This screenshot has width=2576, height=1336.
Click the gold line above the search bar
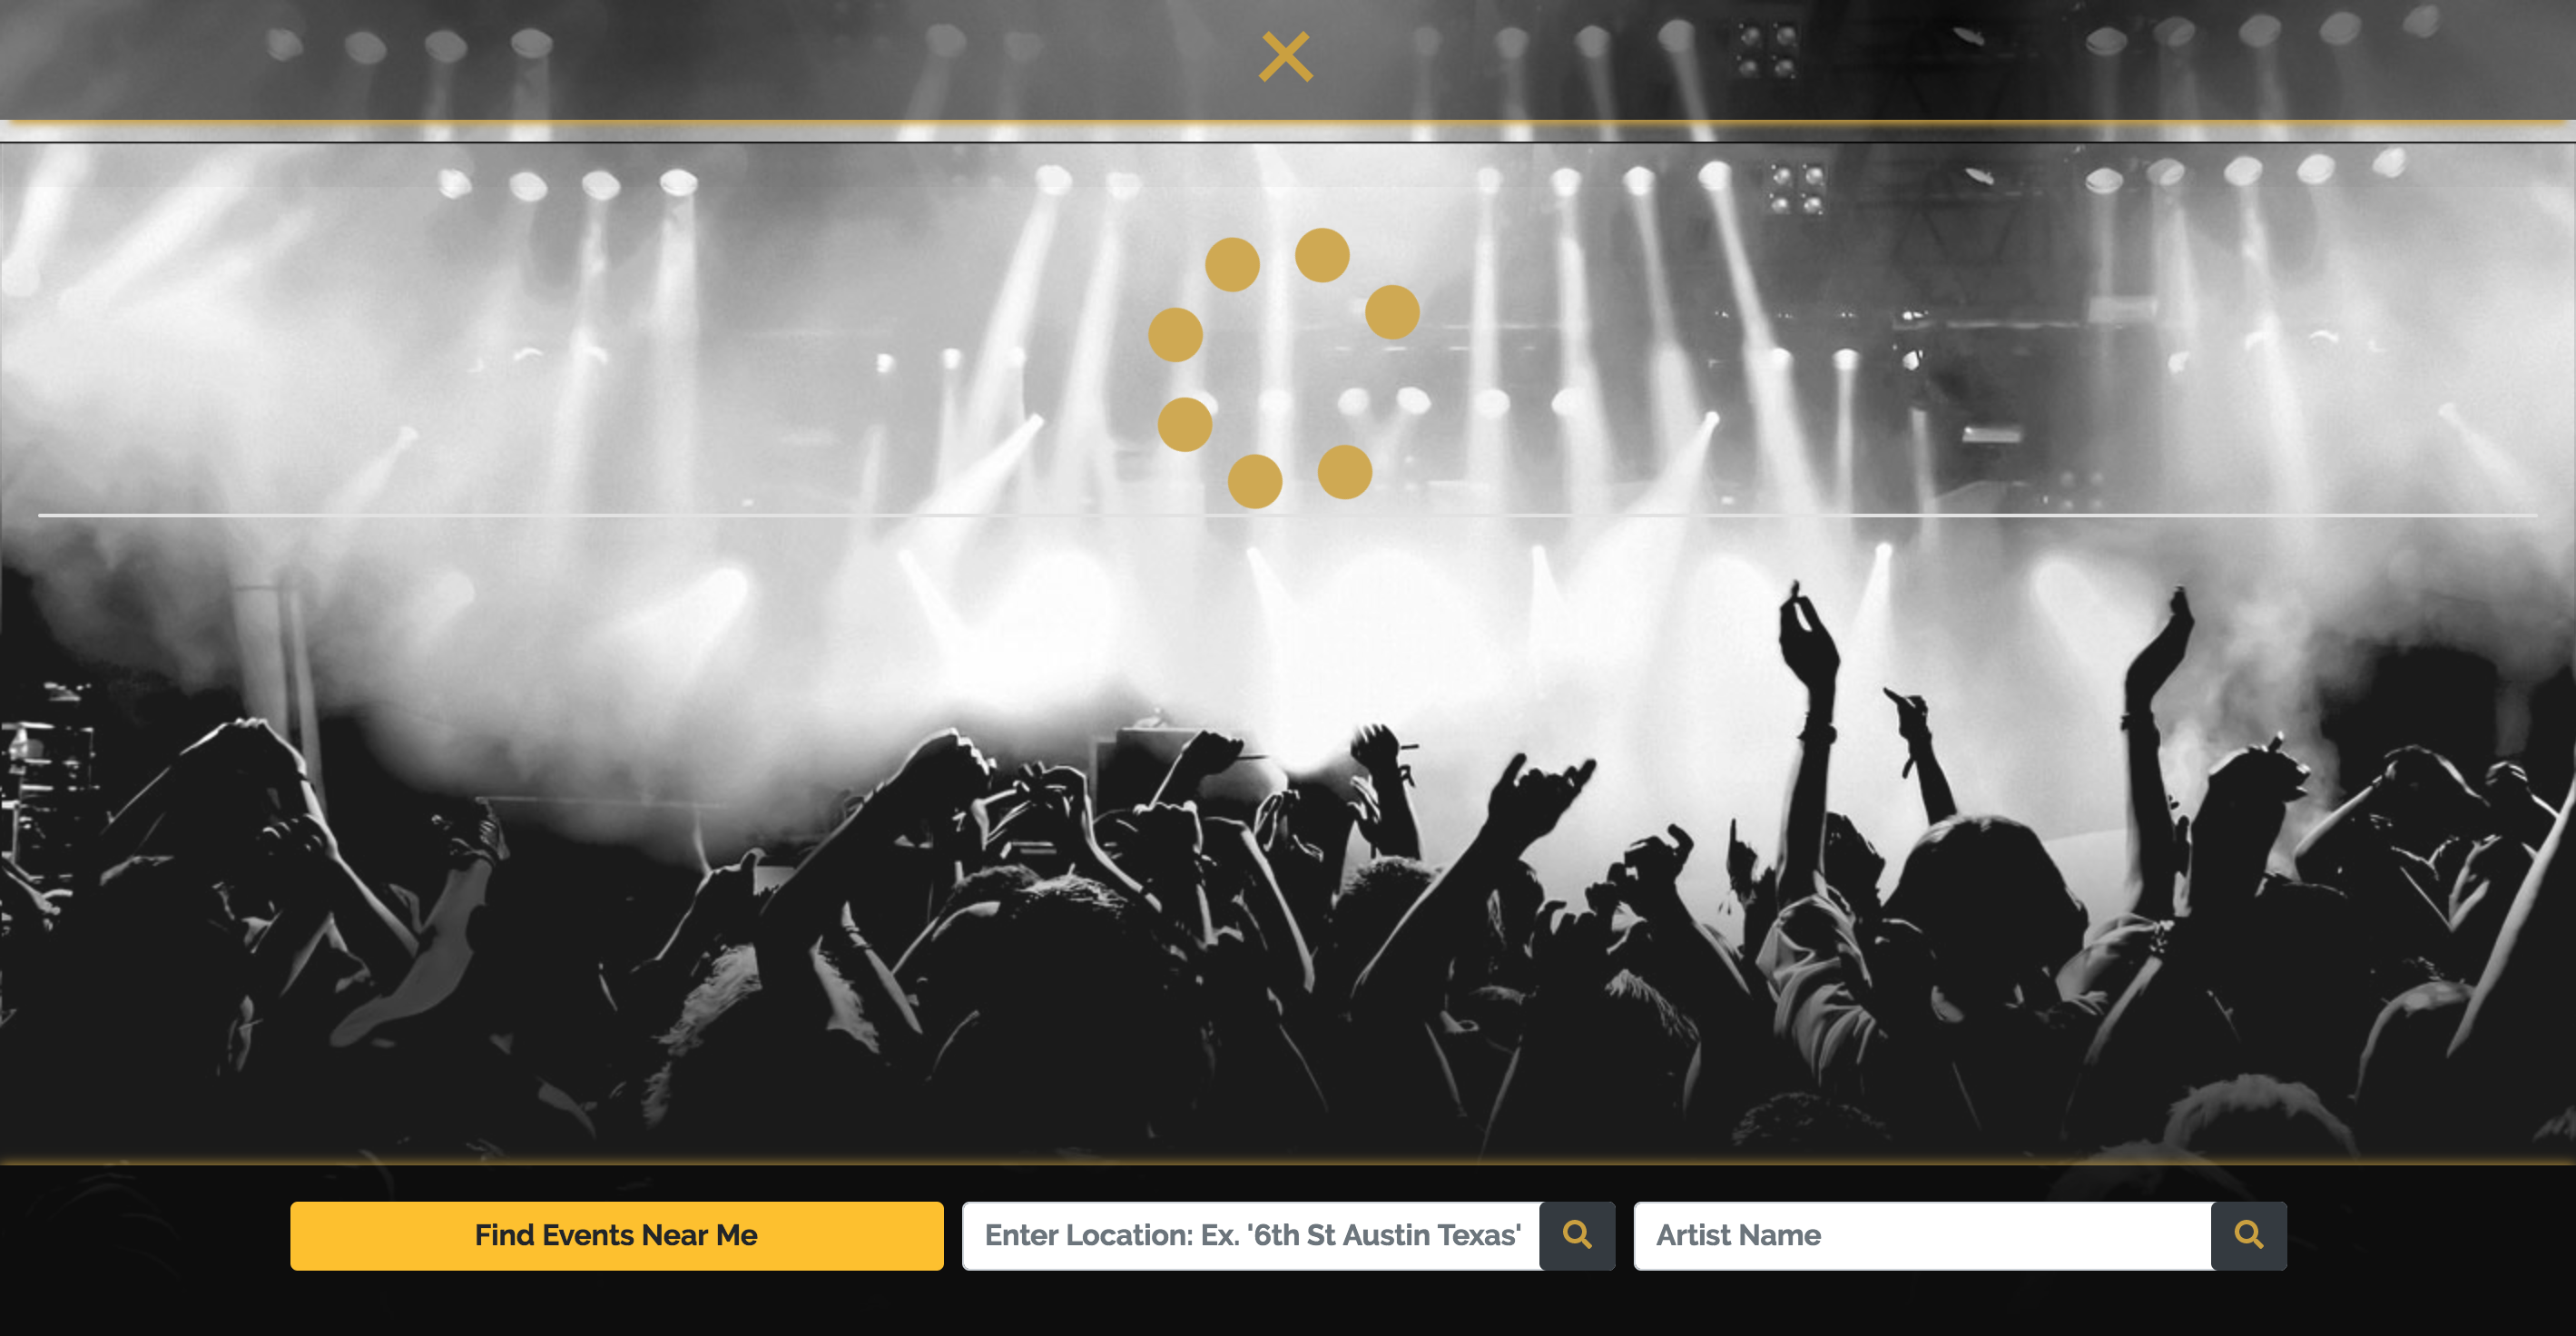click(1288, 1161)
